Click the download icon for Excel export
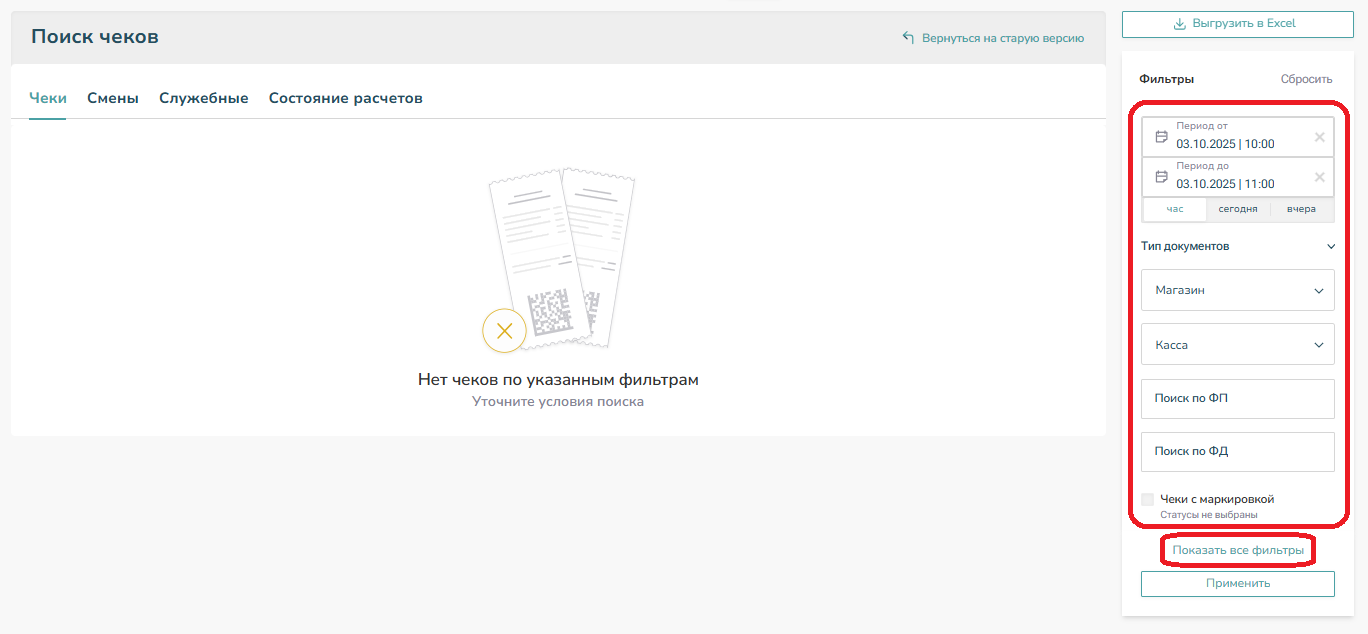The width and height of the screenshot is (1368, 634). (x=1179, y=24)
